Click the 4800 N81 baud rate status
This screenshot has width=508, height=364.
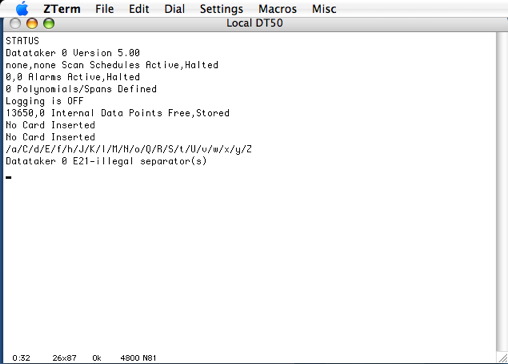point(138,358)
